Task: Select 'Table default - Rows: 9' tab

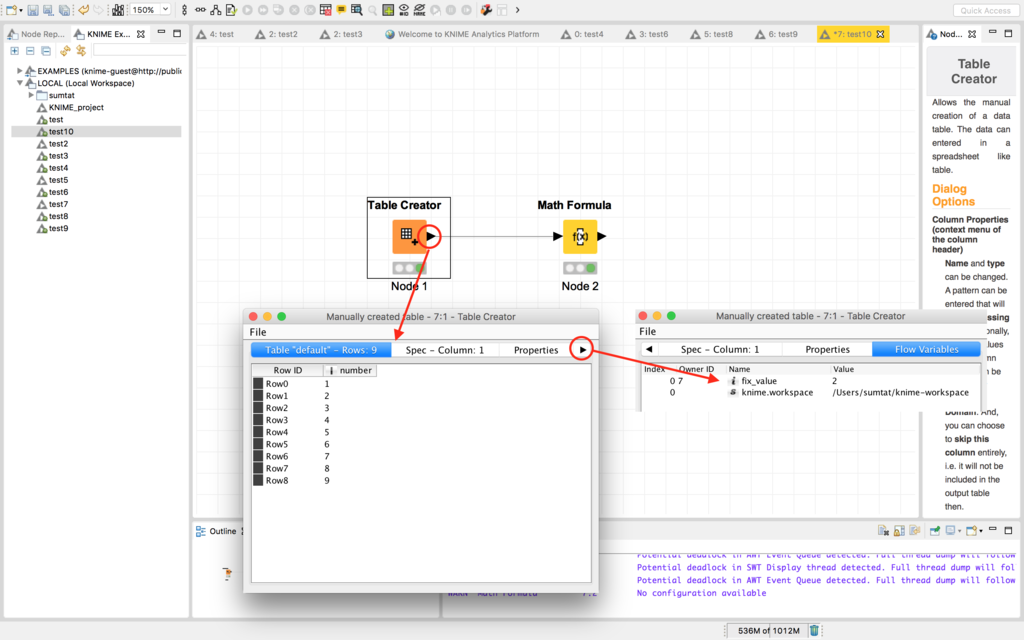Action: 321,350
